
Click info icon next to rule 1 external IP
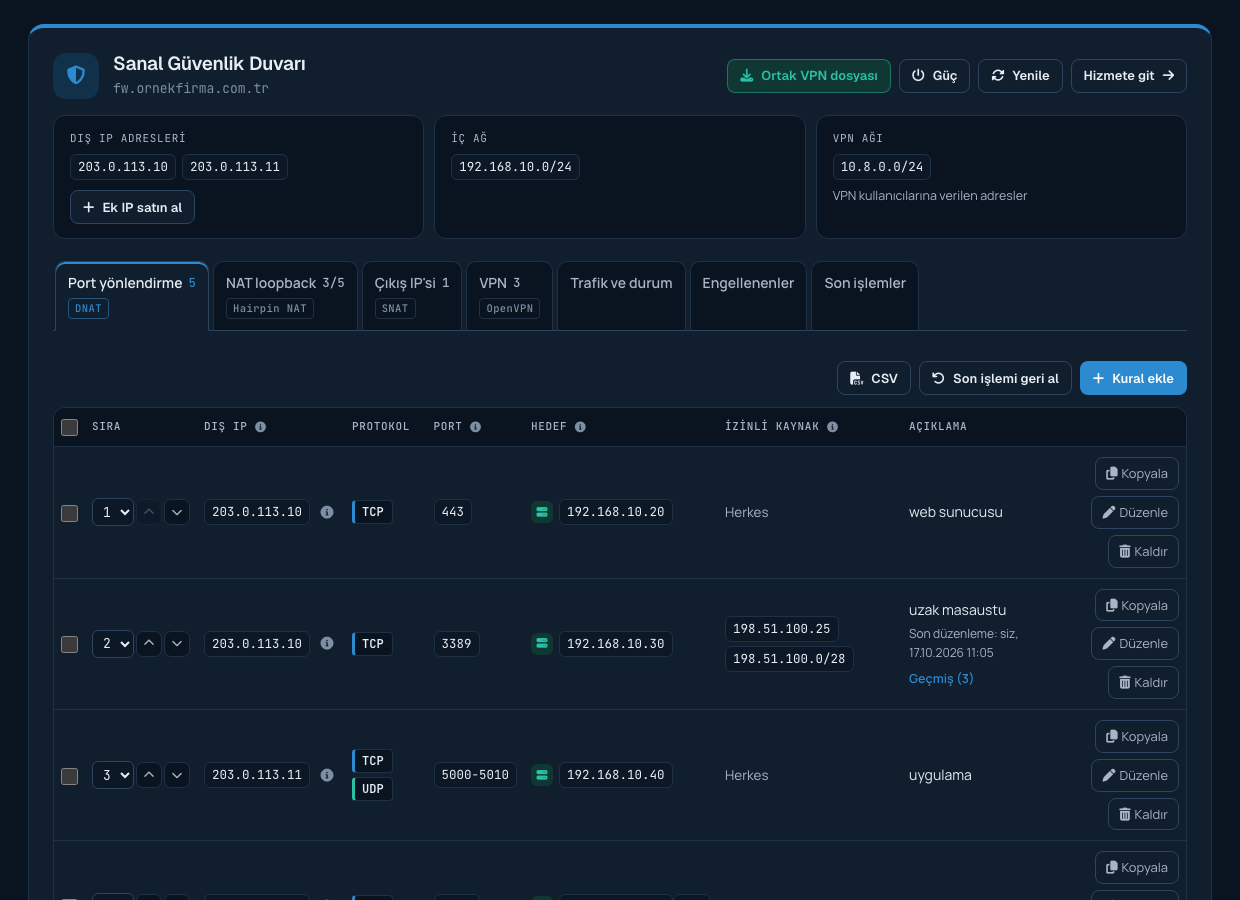pyautogui.click(x=327, y=512)
